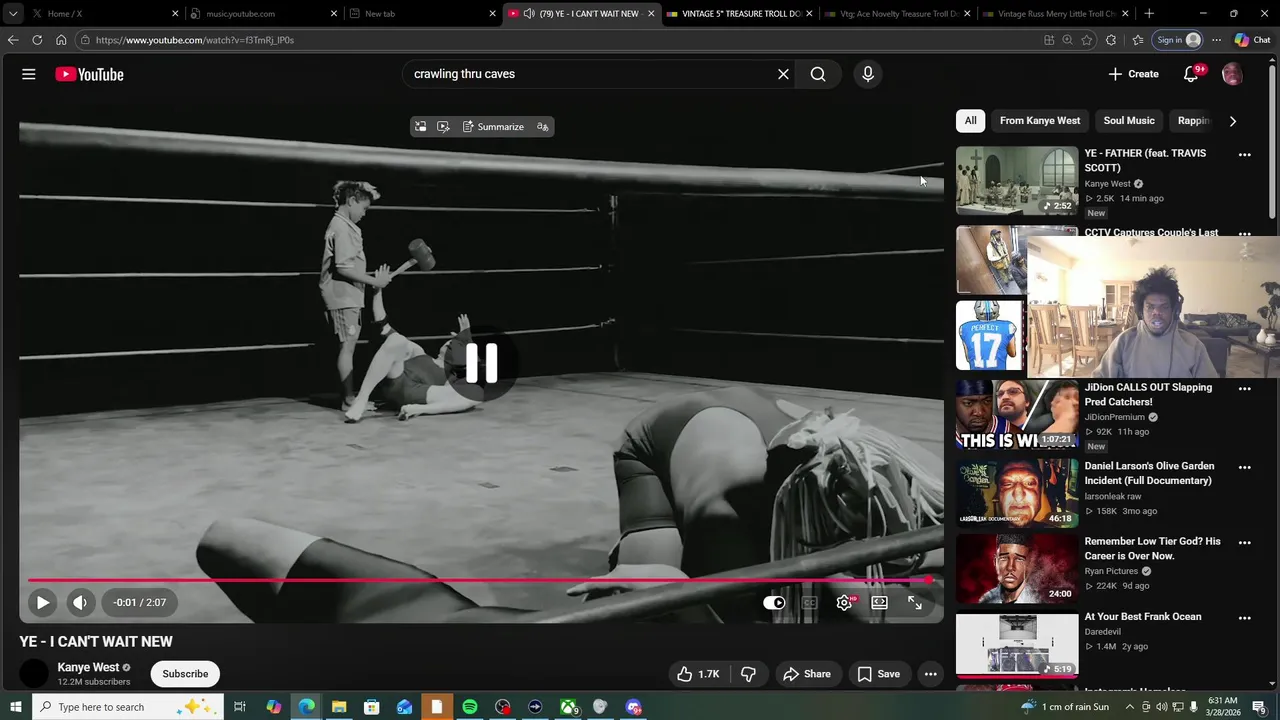Click the YouTube URL address bar
Viewport: 1280px width, 720px height.
[560, 40]
